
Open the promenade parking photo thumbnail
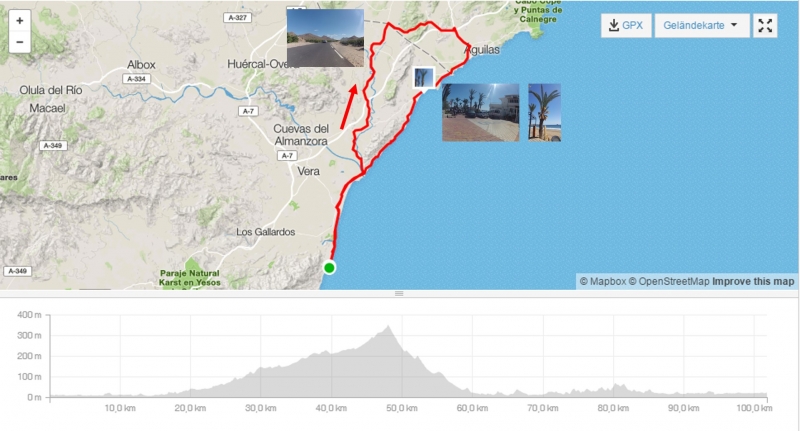[x=480, y=112]
